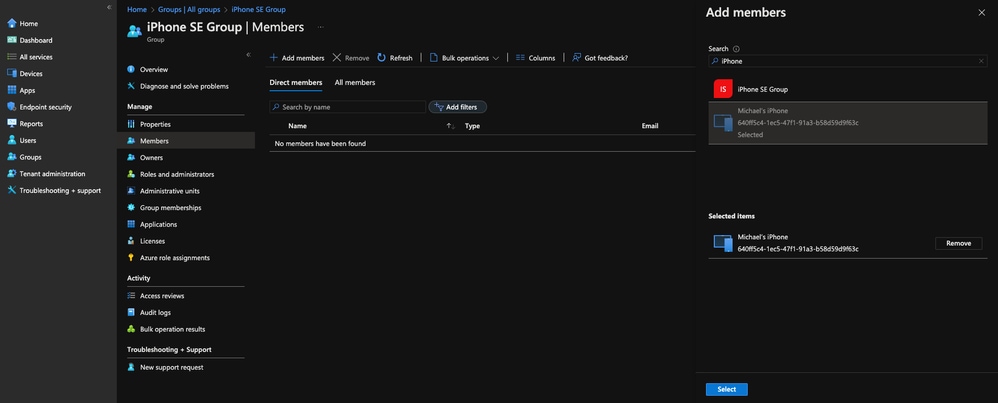
Task: Follow the Groups | All groups breadcrumb link
Action: [189, 10]
